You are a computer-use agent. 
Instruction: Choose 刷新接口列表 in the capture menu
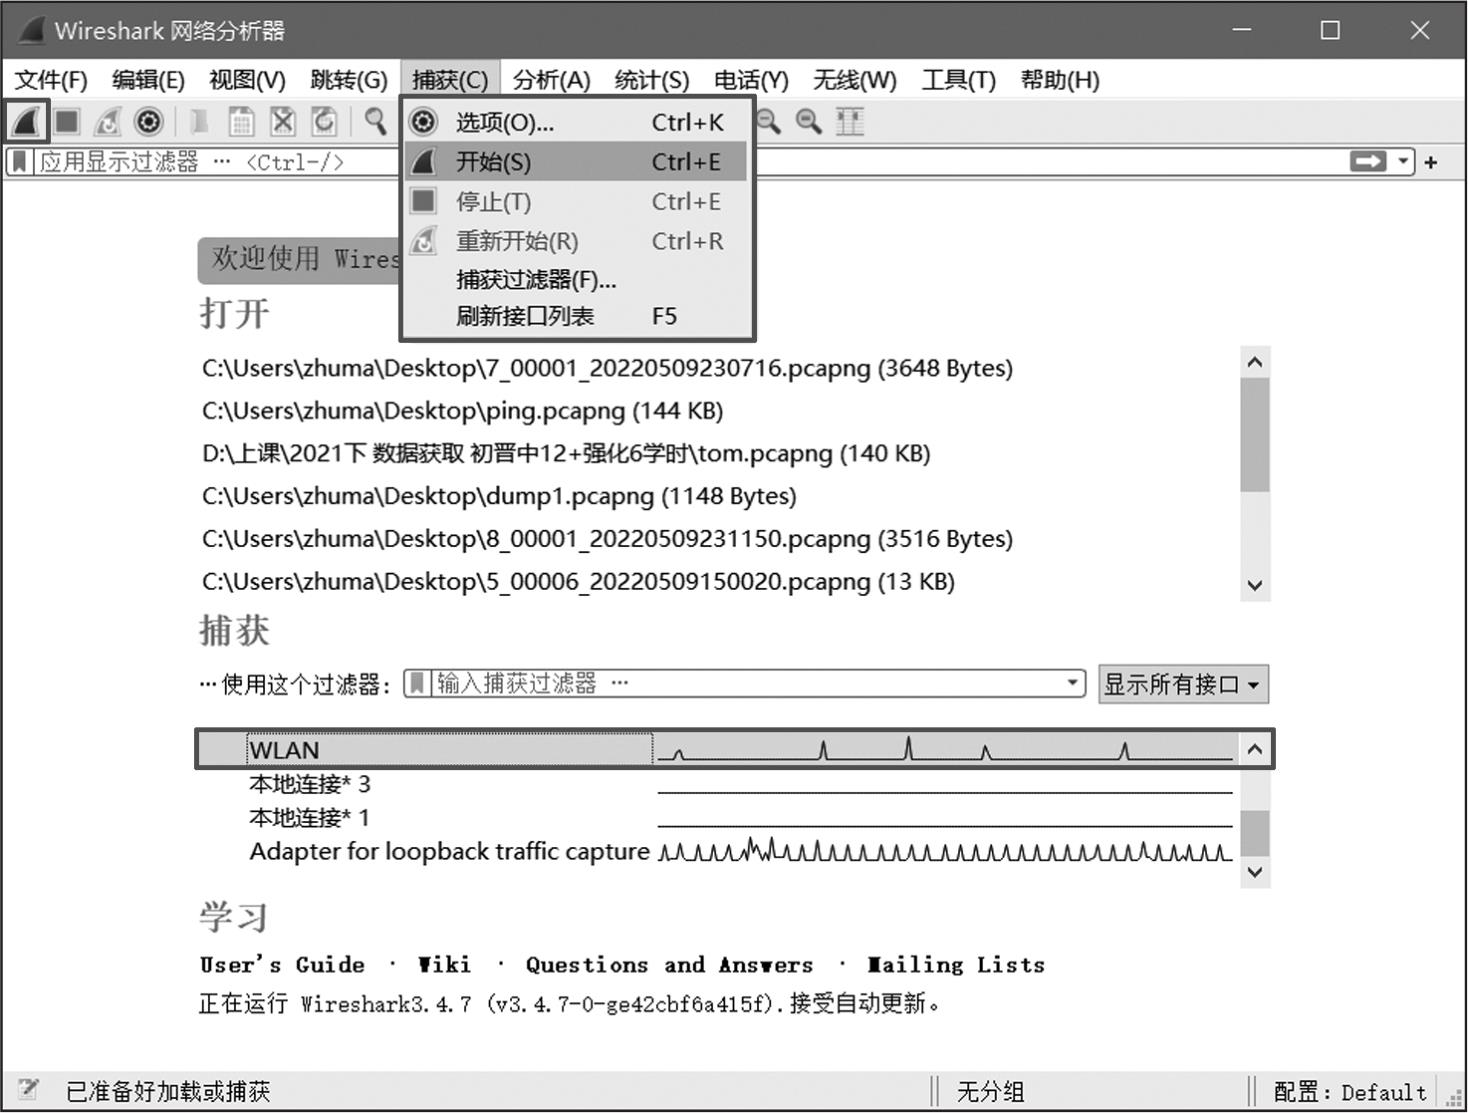click(577, 317)
